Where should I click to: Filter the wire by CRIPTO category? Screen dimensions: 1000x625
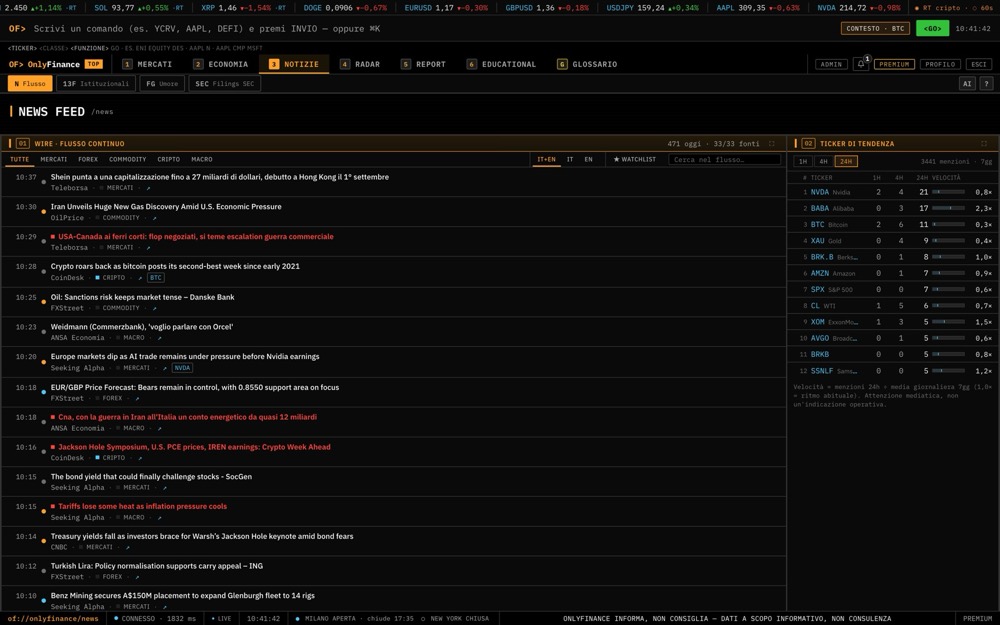coord(168,159)
